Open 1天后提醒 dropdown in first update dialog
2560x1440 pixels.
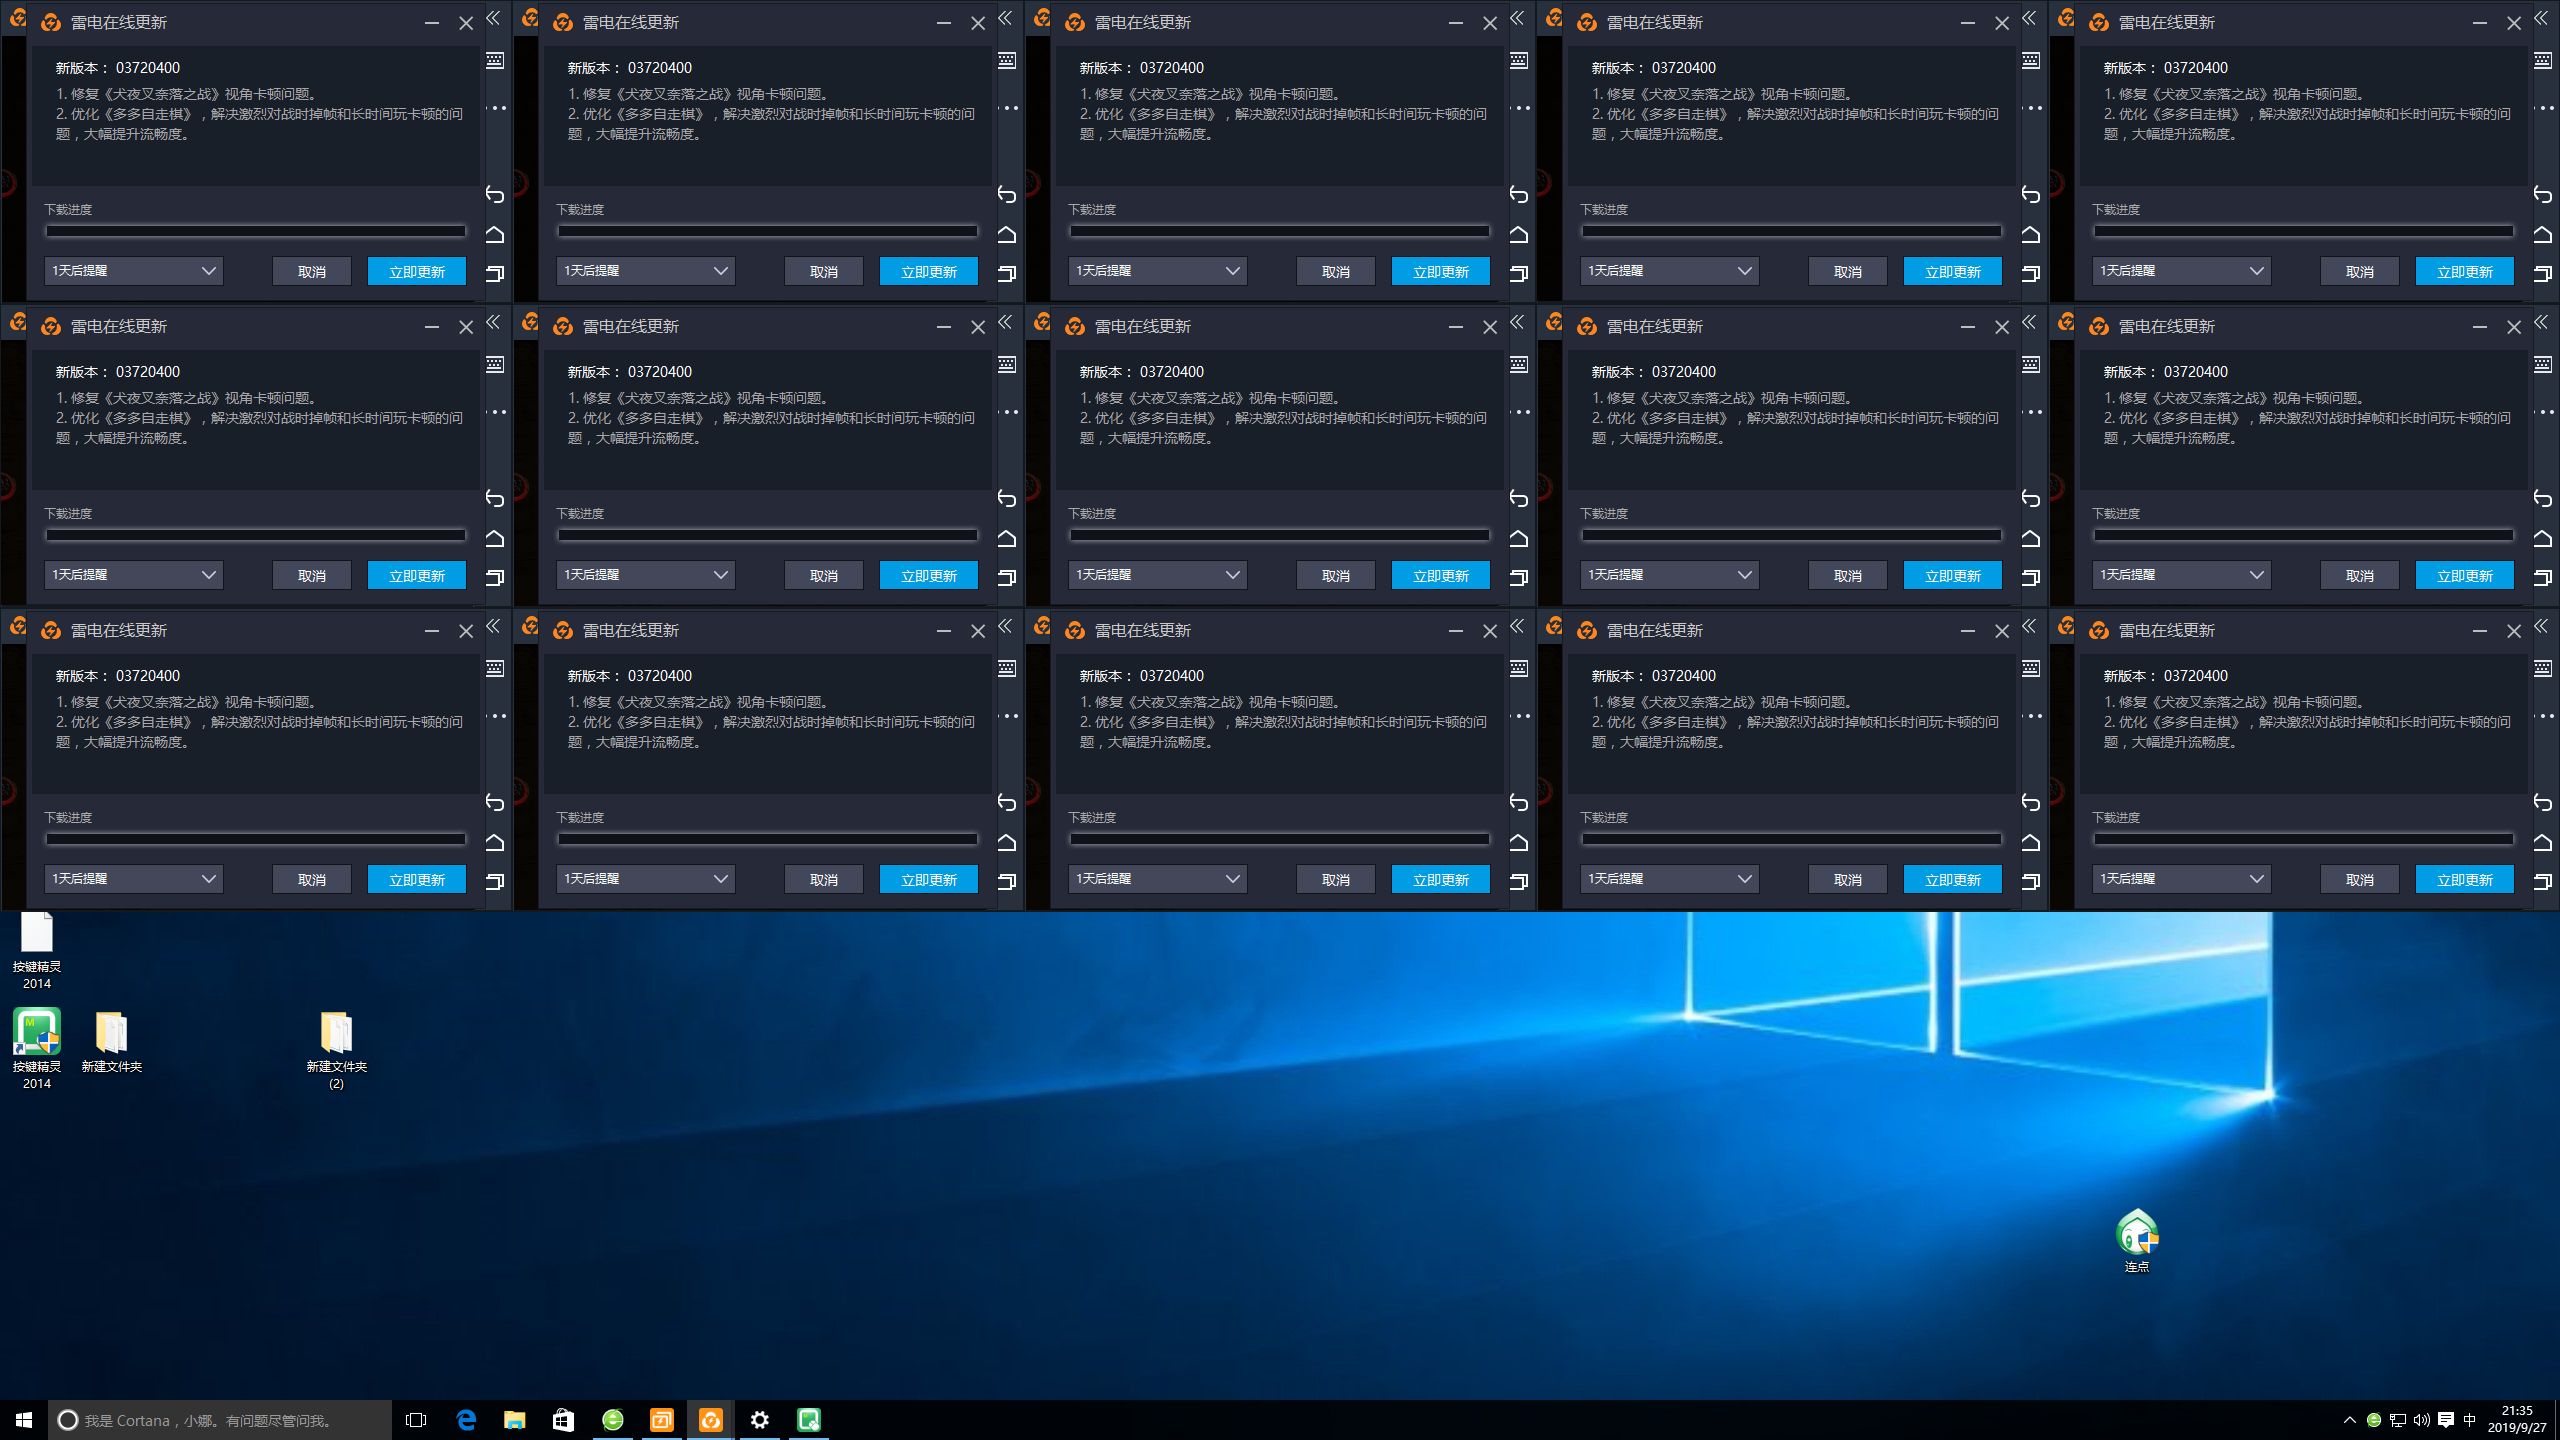pos(133,271)
